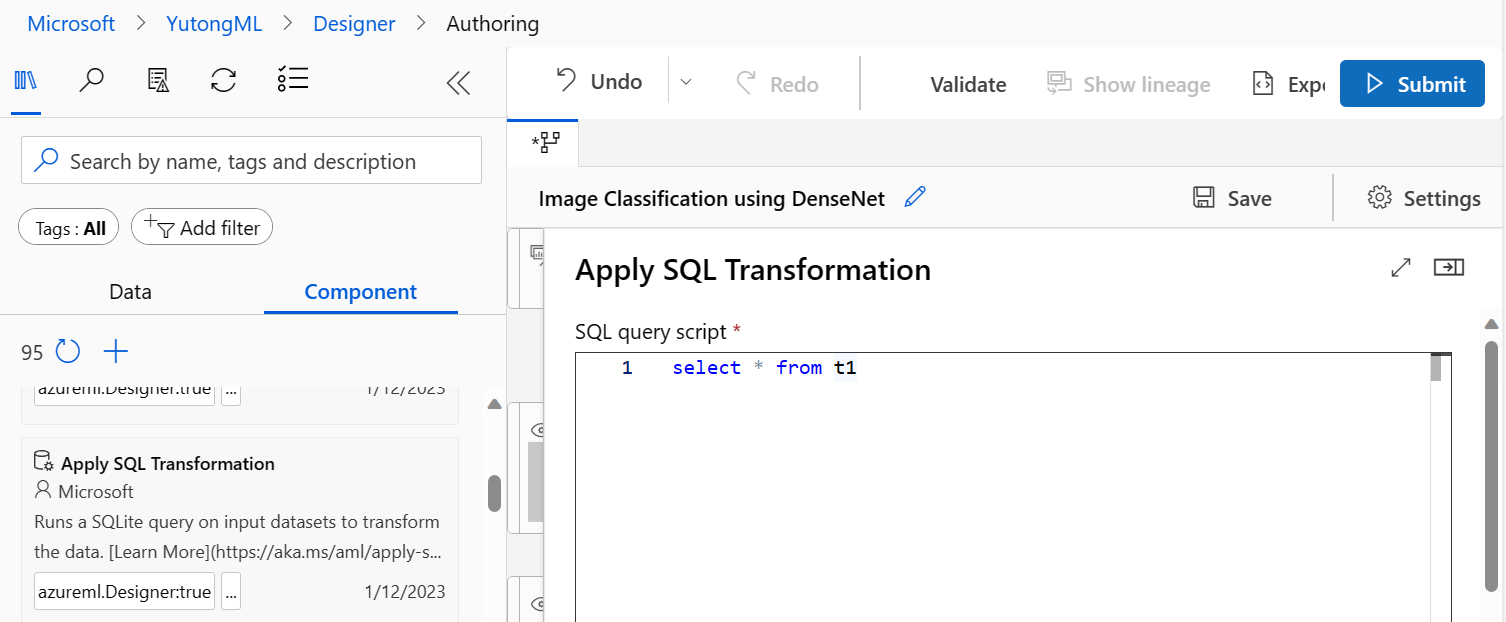This screenshot has width=1506, height=622.
Task: Open the data validation report icon
Action: pos(157,80)
